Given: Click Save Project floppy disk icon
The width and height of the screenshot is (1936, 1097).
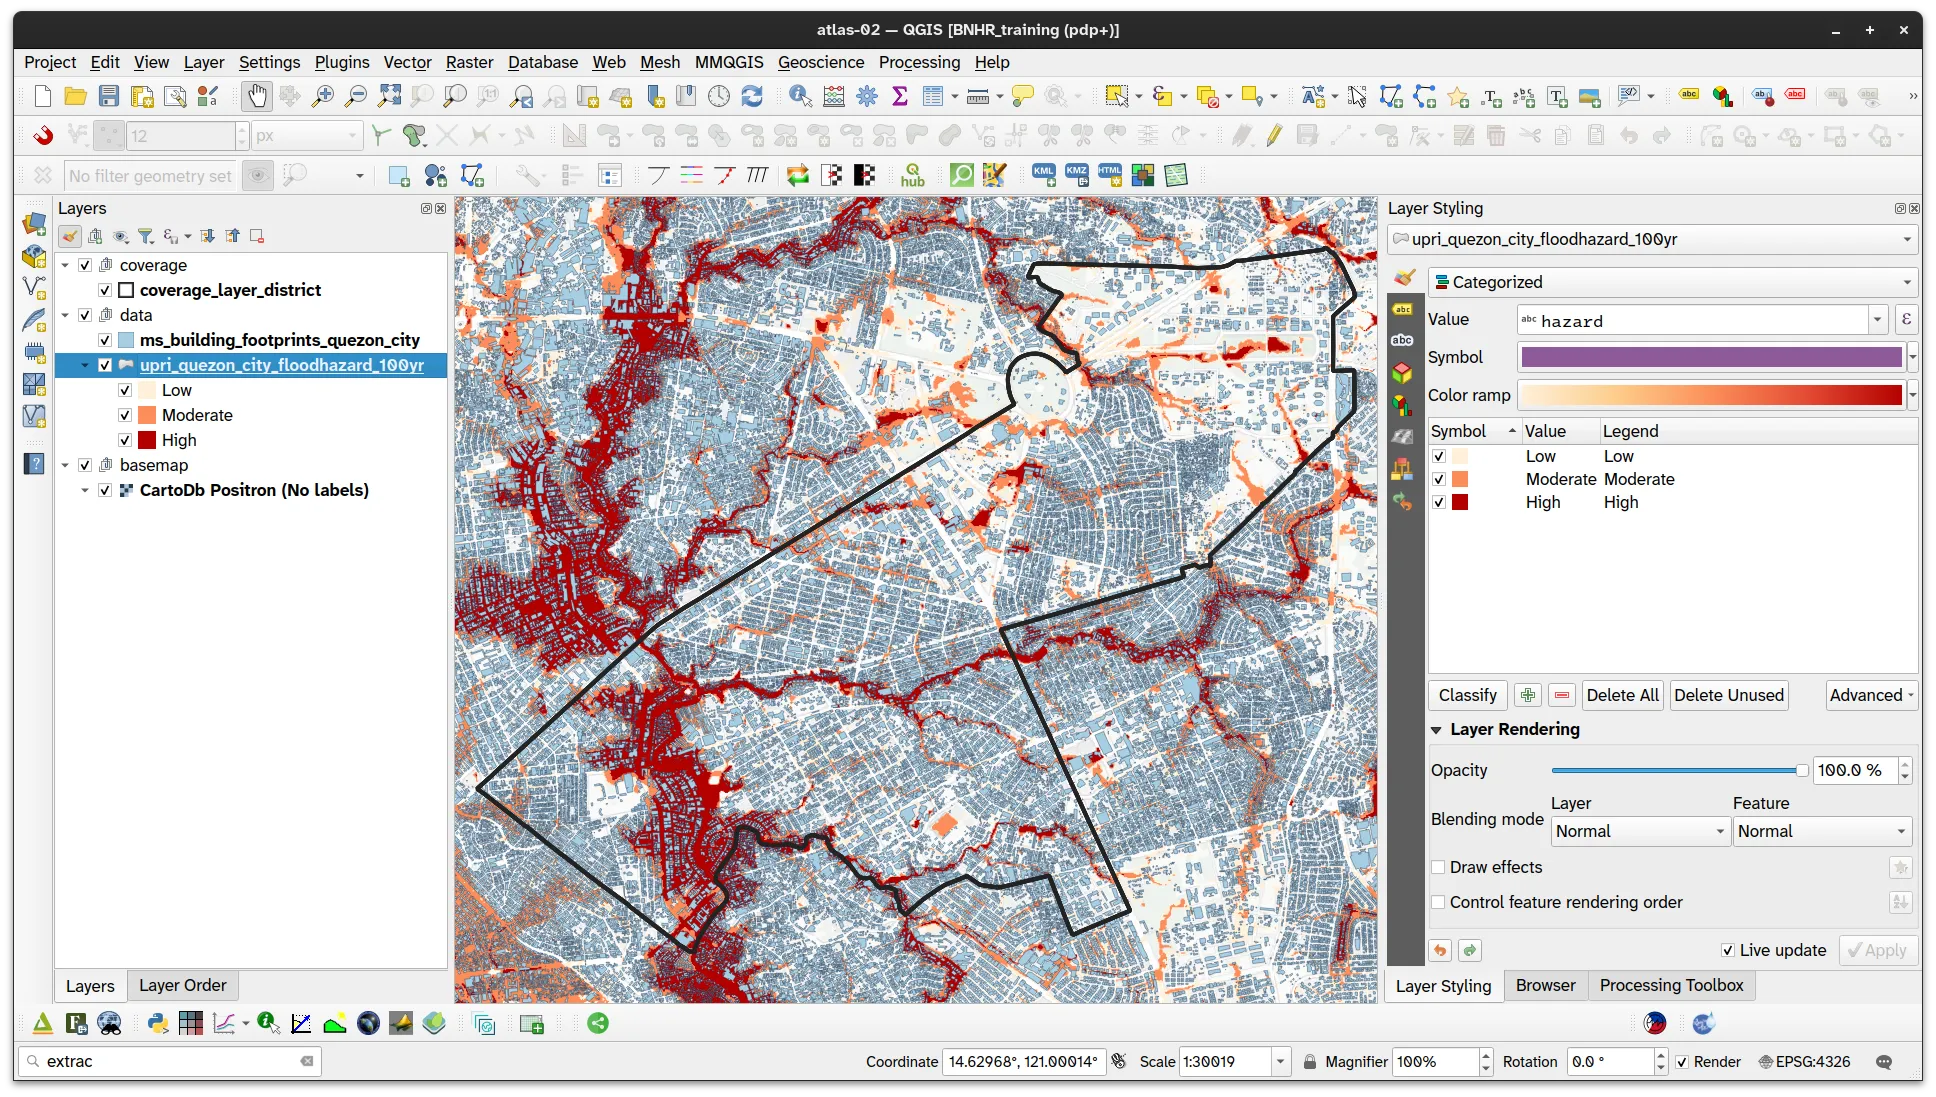Looking at the screenshot, I should point(109,96).
